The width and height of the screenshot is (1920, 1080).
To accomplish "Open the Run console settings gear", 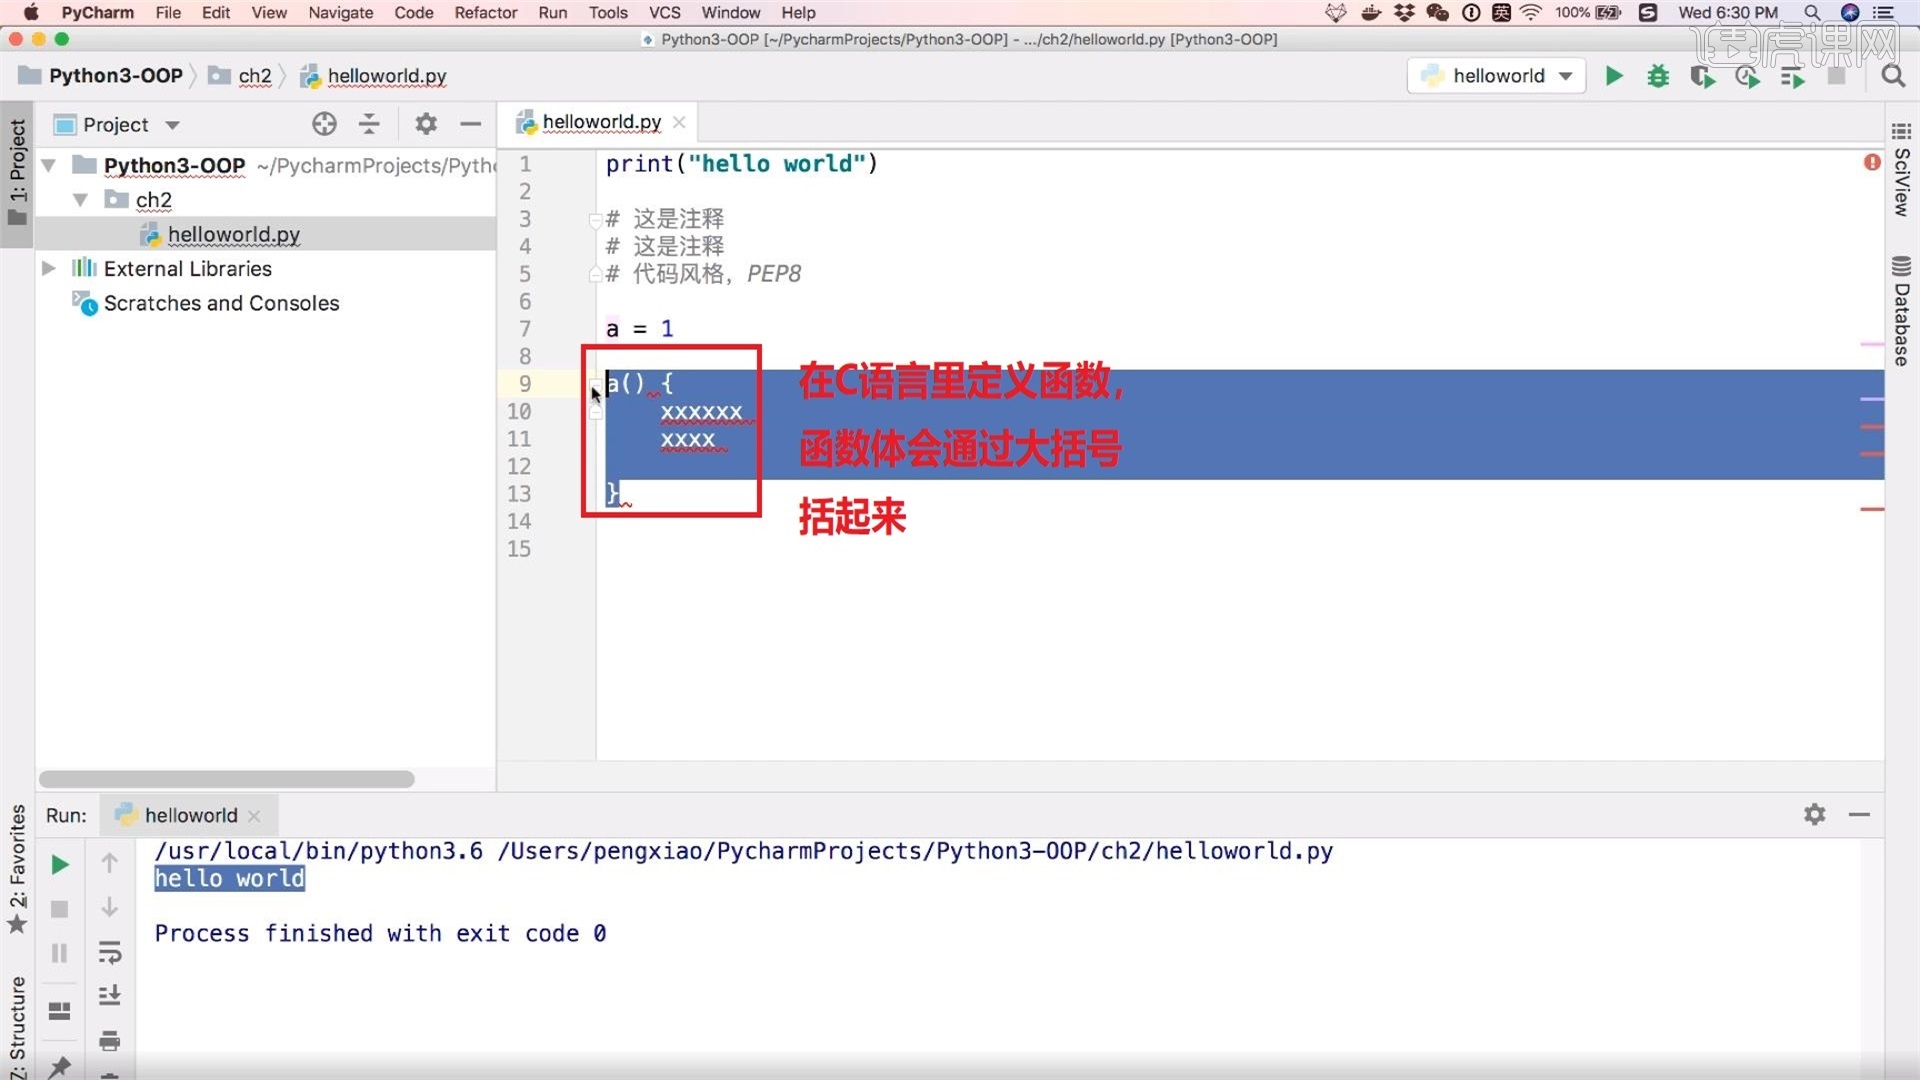I will click(1814, 814).
